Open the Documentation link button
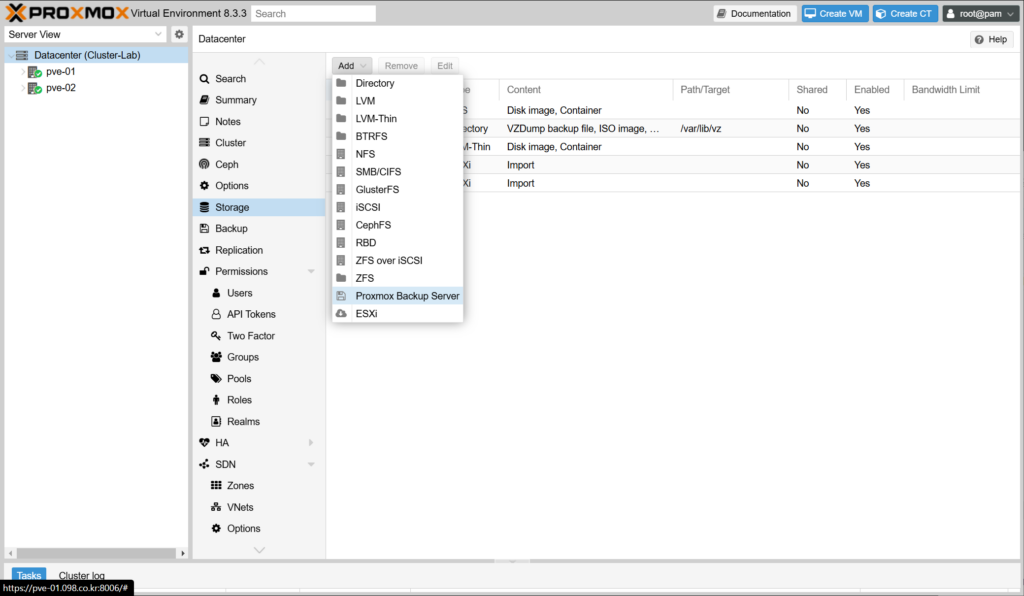The width and height of the screenshot is (1024, 596). (x=754, y=14)
